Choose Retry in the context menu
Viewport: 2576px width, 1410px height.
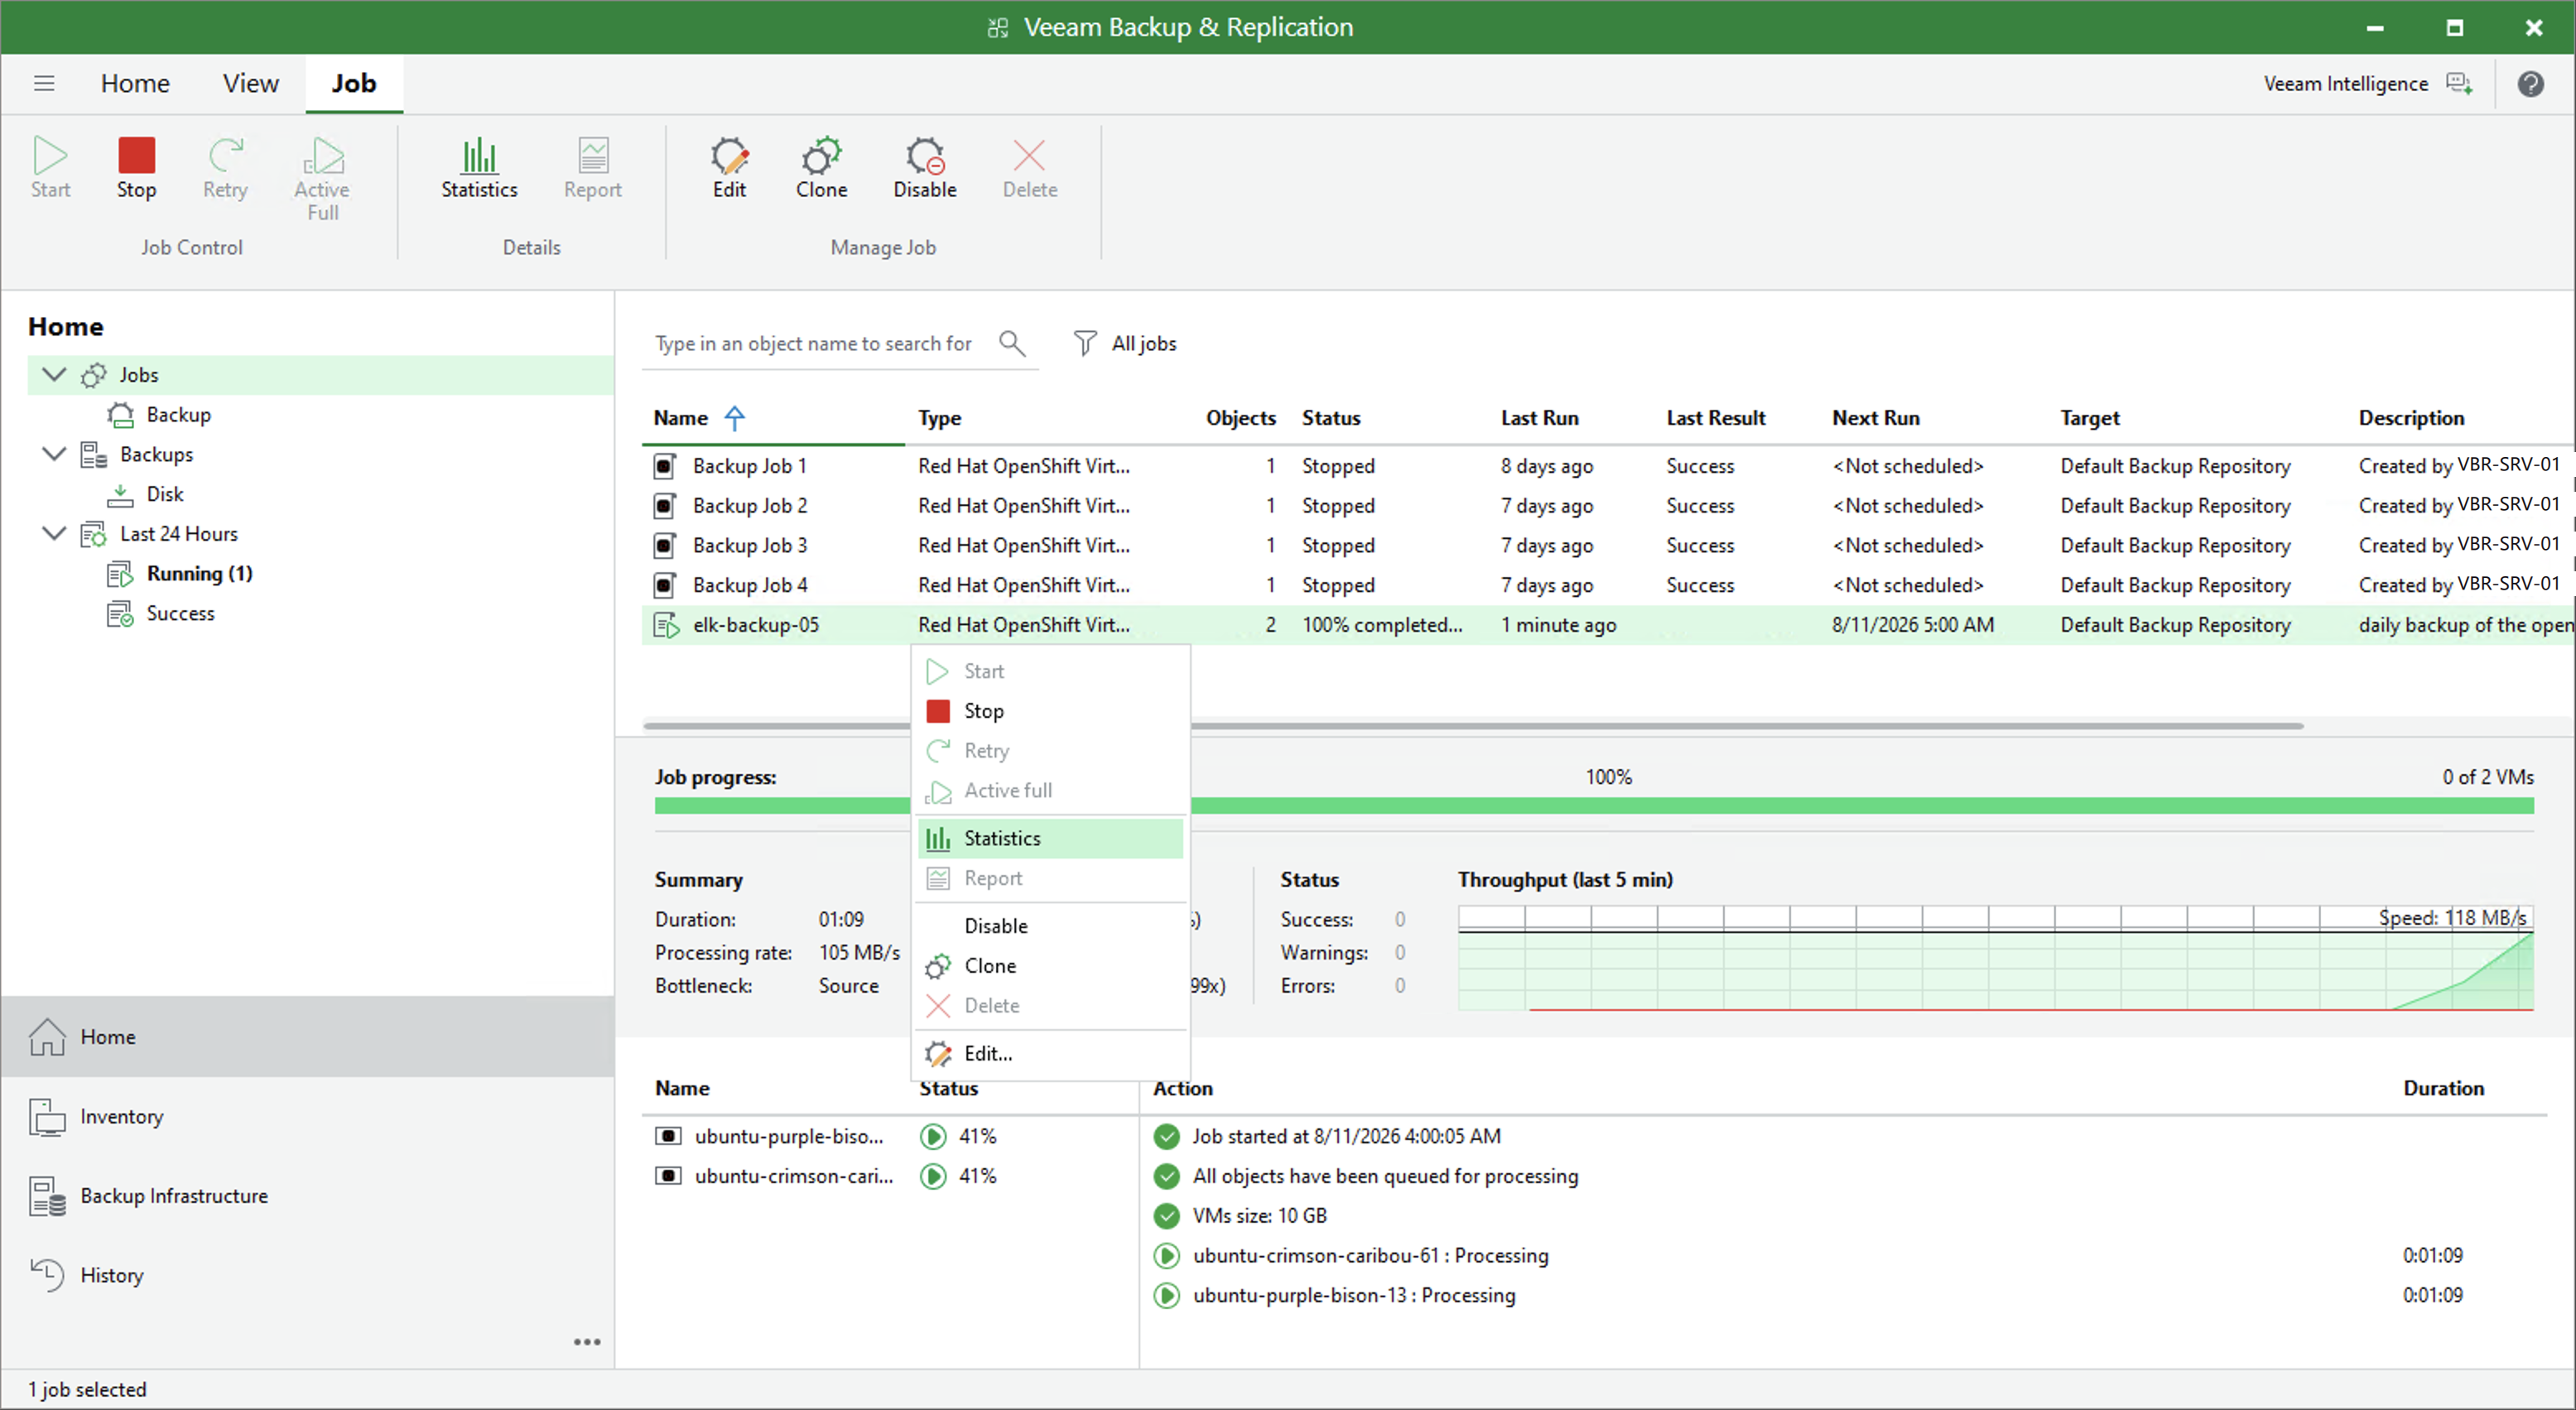(x=1050, y=751)
